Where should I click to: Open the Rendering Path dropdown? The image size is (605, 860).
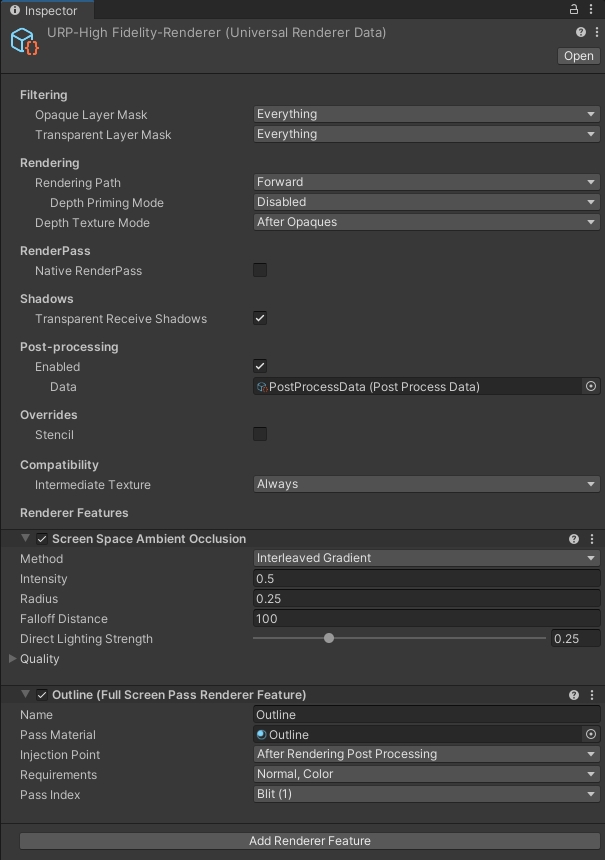426,182
